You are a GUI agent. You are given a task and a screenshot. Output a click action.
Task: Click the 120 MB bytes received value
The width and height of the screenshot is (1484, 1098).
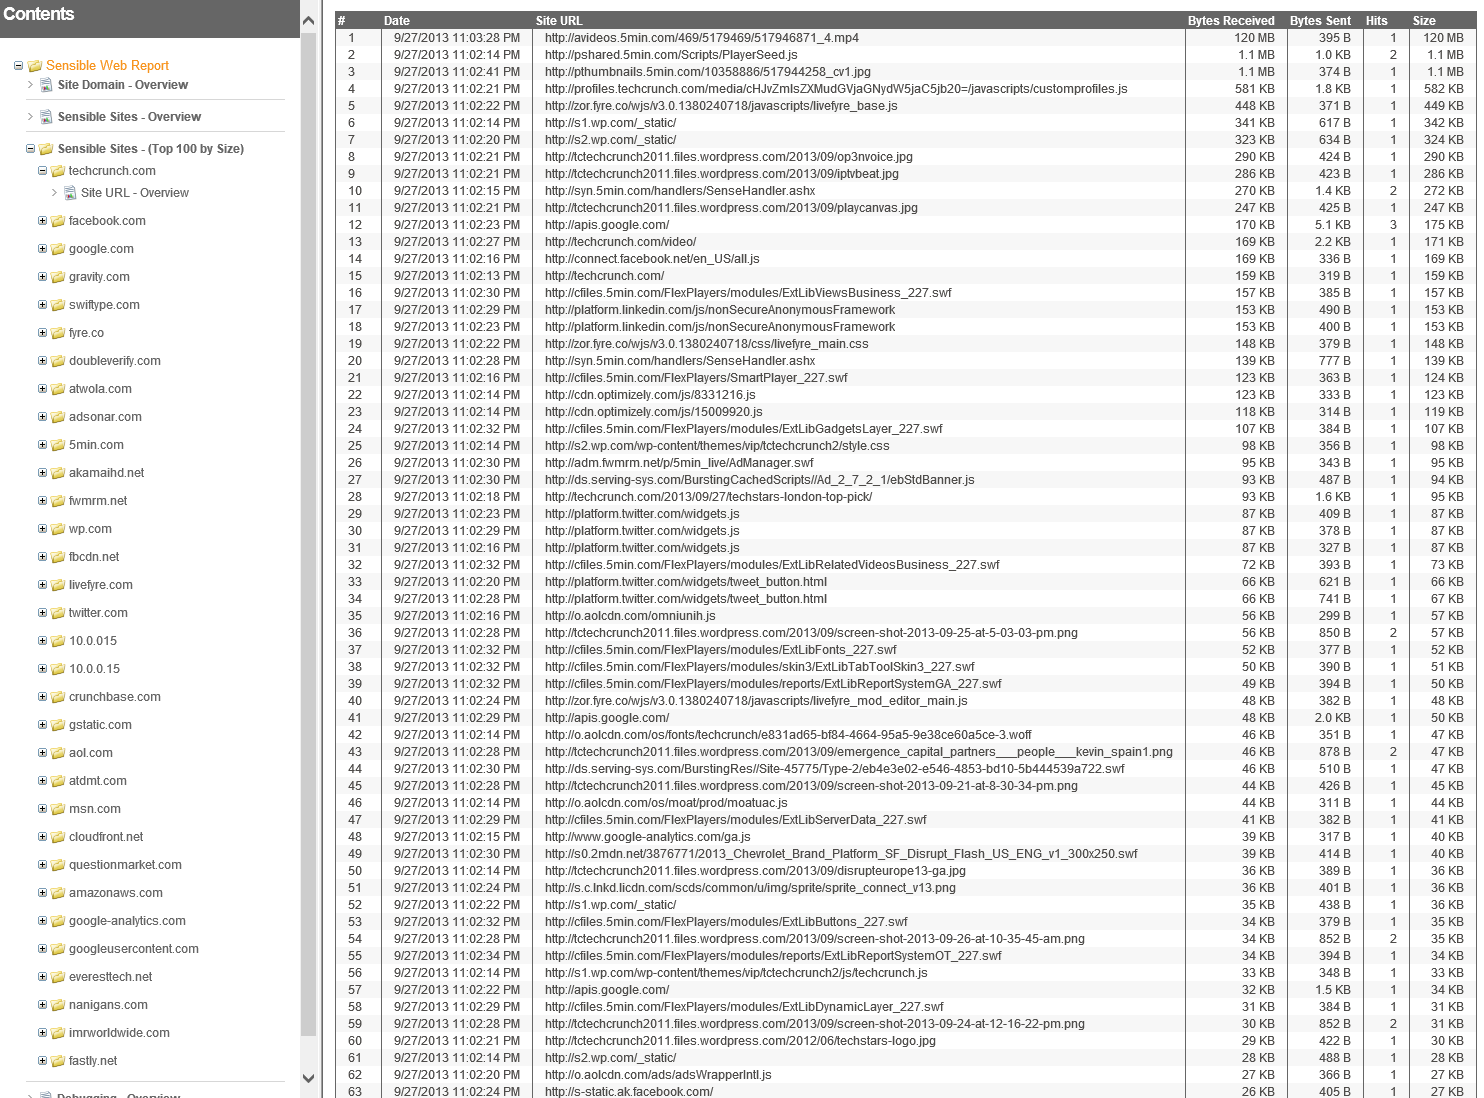(x=1254, y=38)
